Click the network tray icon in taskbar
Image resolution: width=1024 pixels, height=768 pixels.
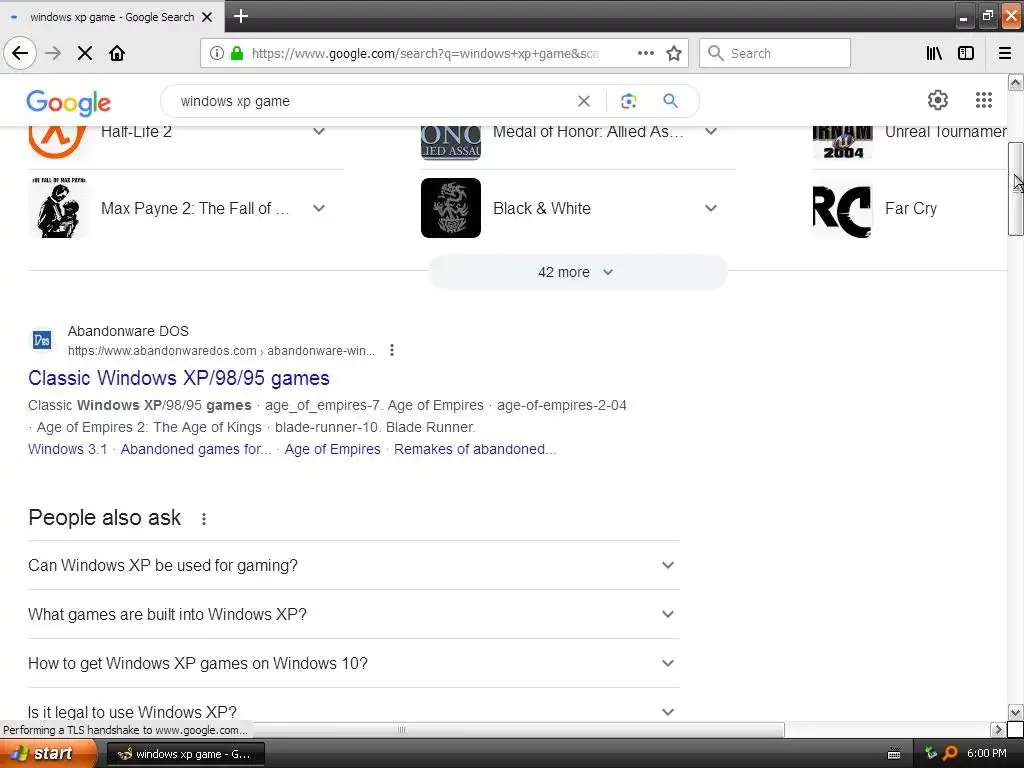(931, 754)
